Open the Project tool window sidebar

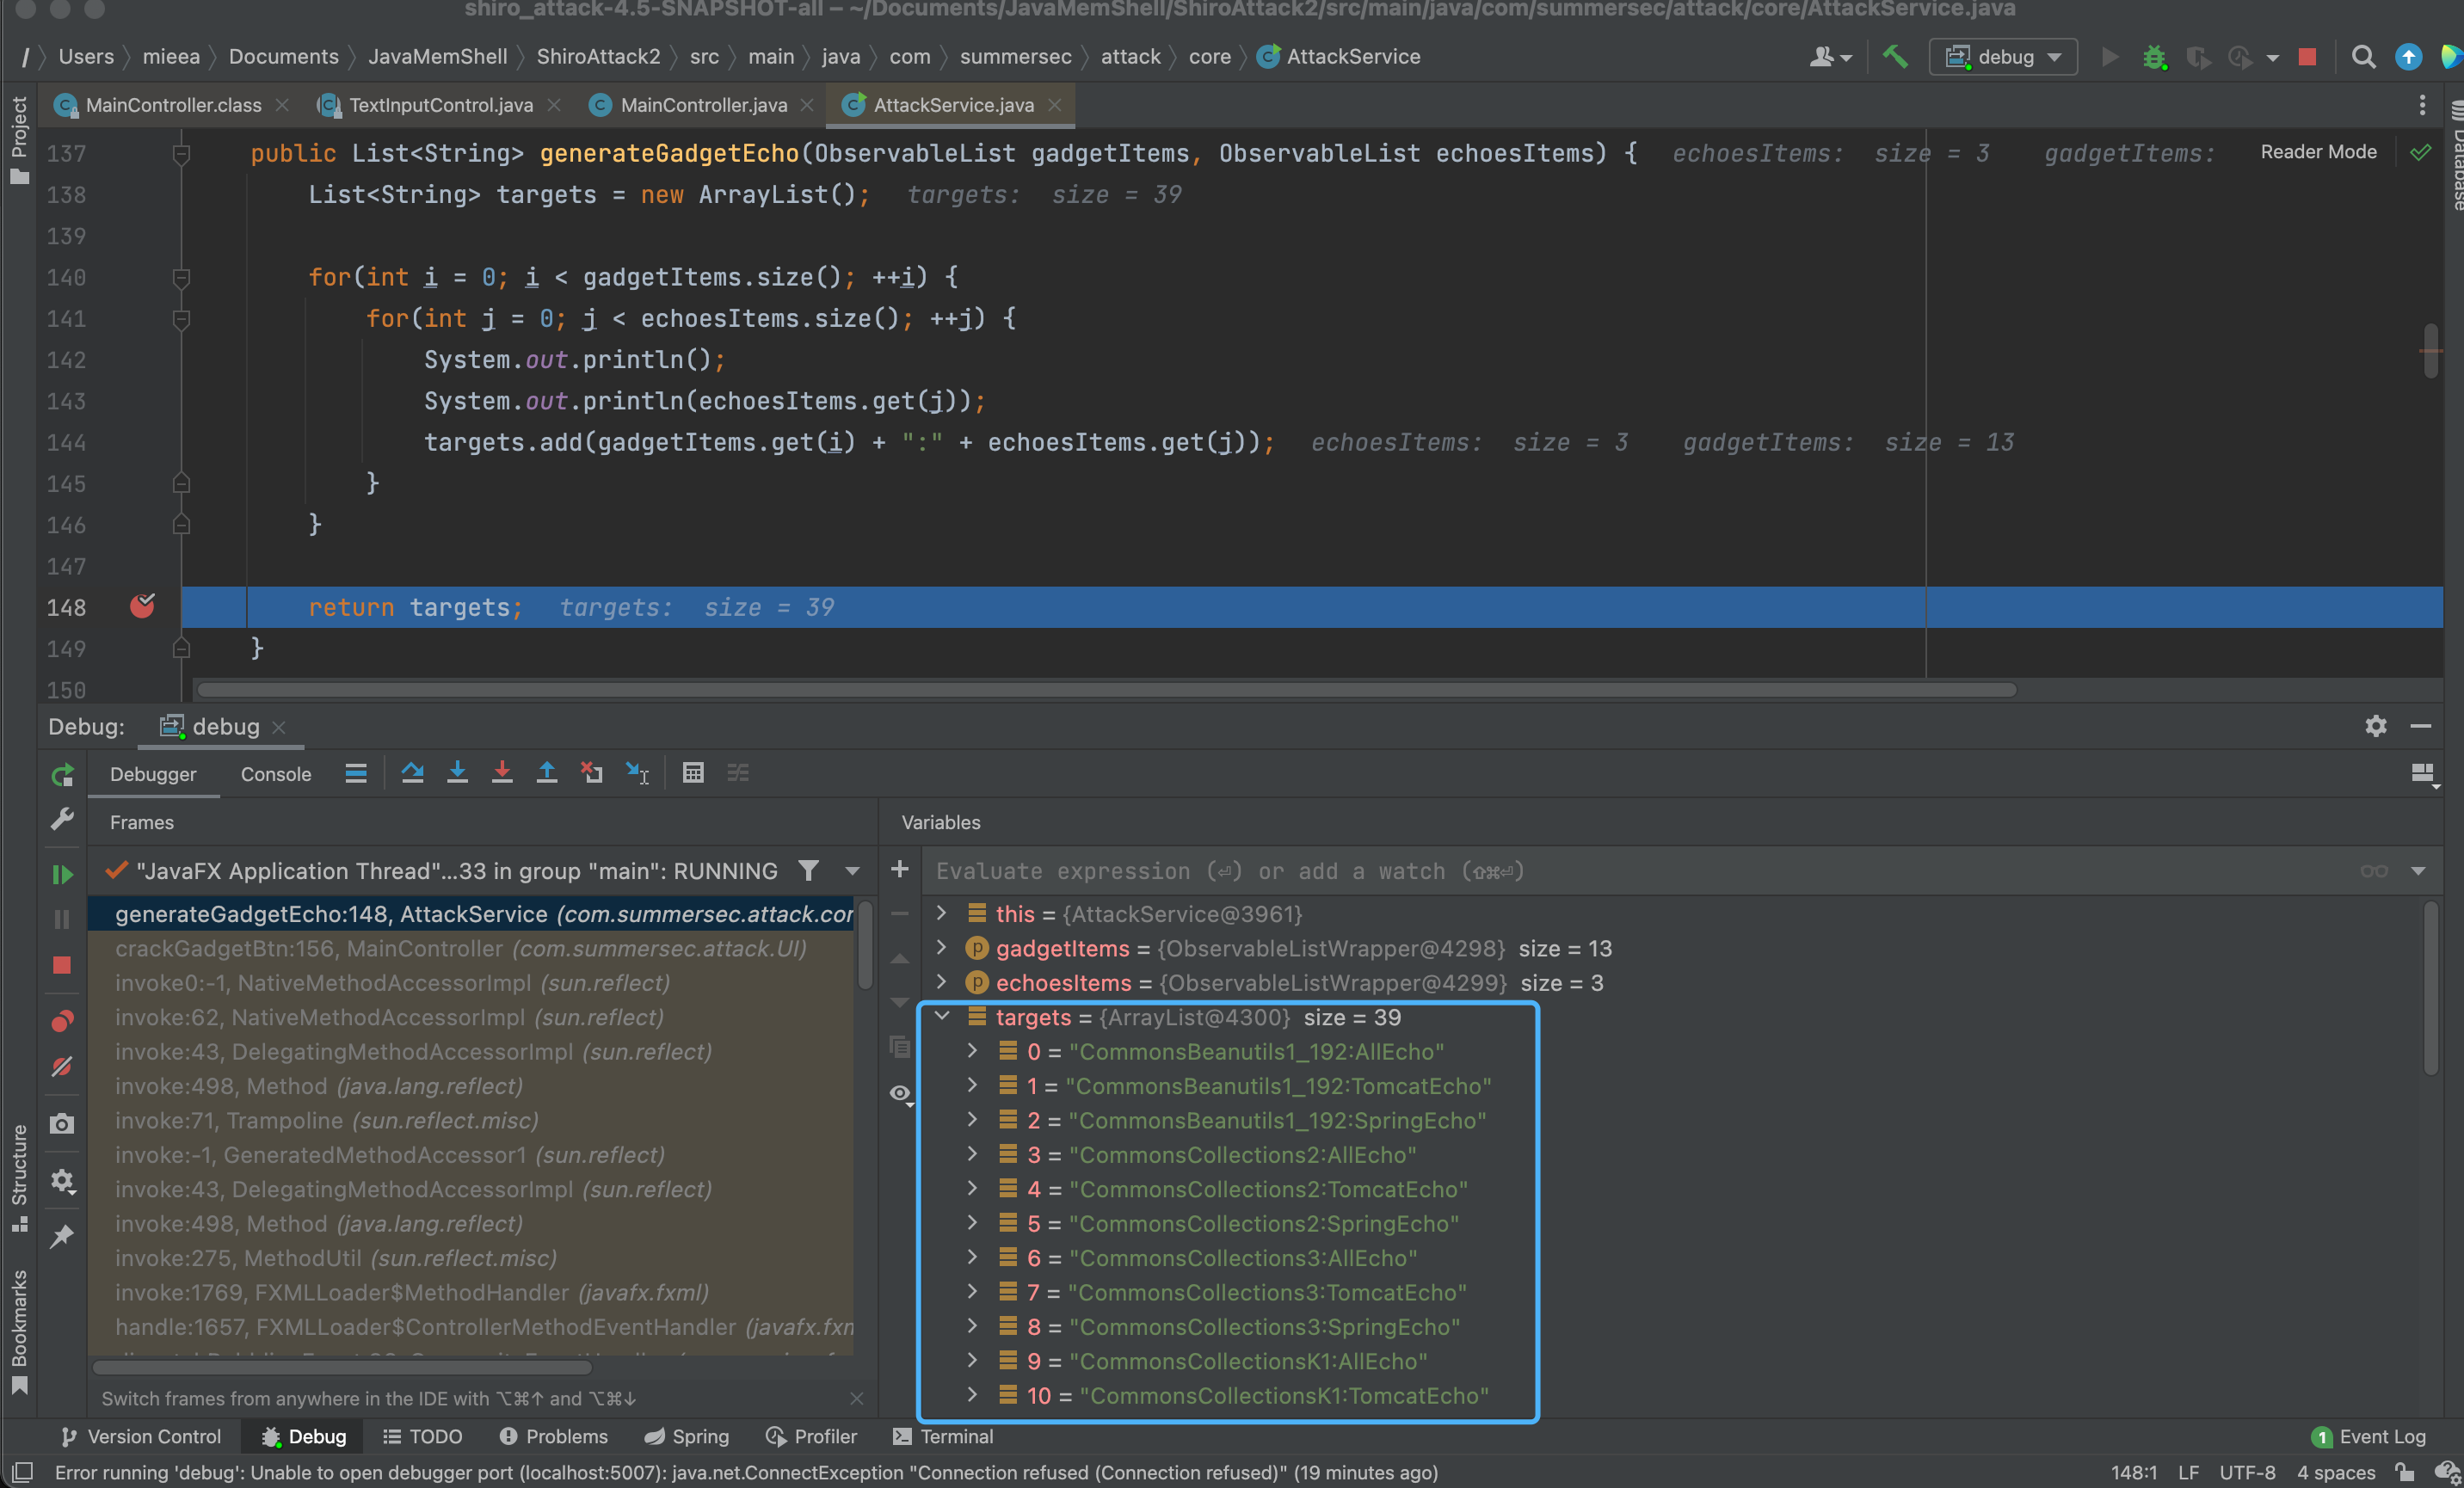point(19,140)
